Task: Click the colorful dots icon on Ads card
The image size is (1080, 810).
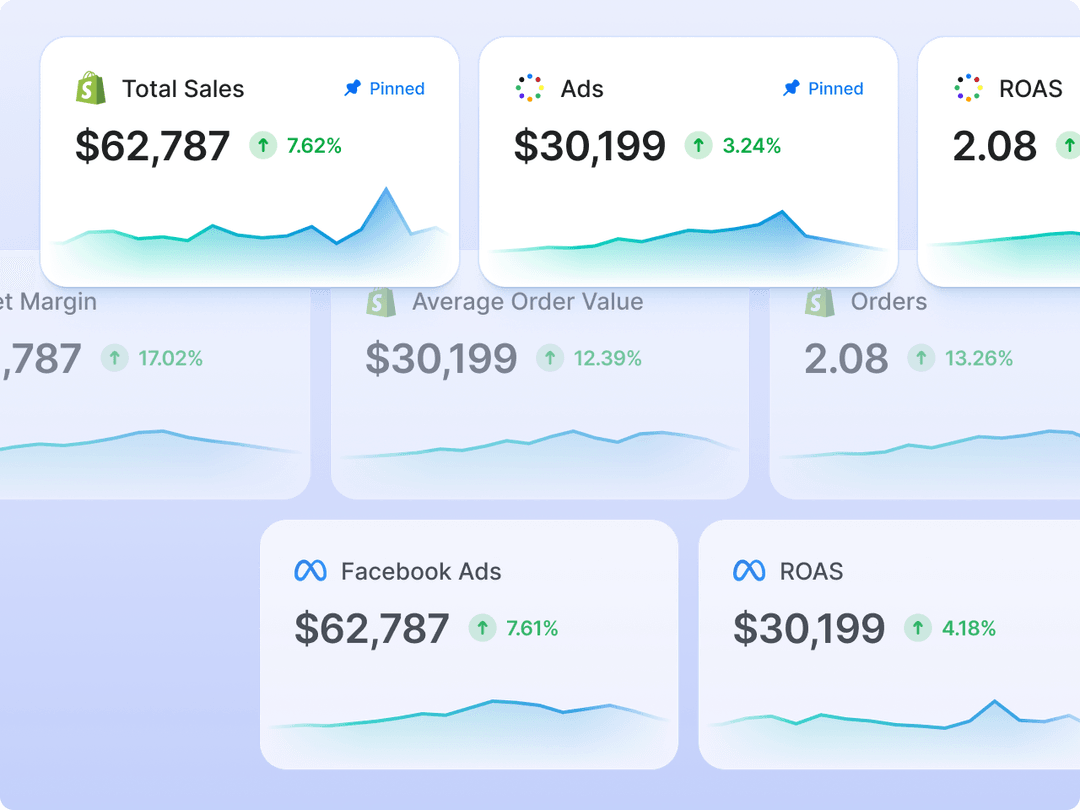Action: point(530,88)
